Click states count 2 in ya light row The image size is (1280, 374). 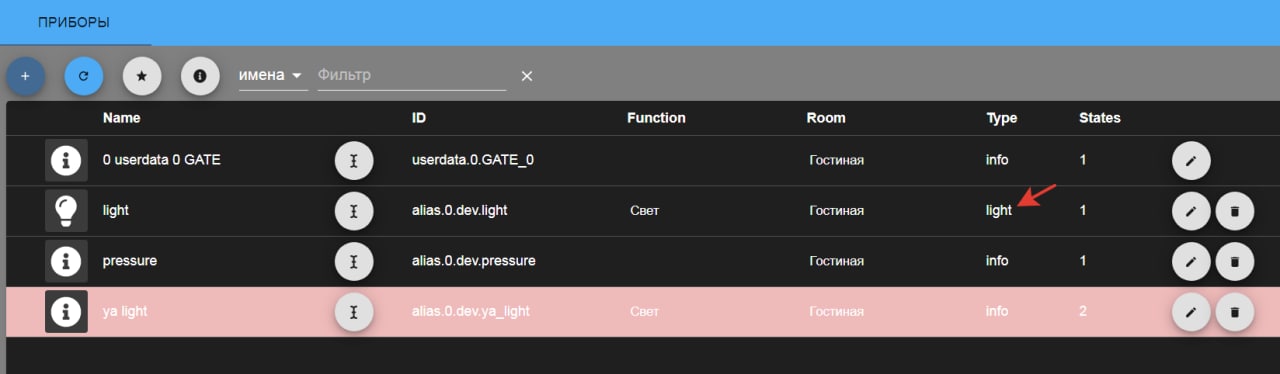pyautogui.click(x=1083, y=312)
